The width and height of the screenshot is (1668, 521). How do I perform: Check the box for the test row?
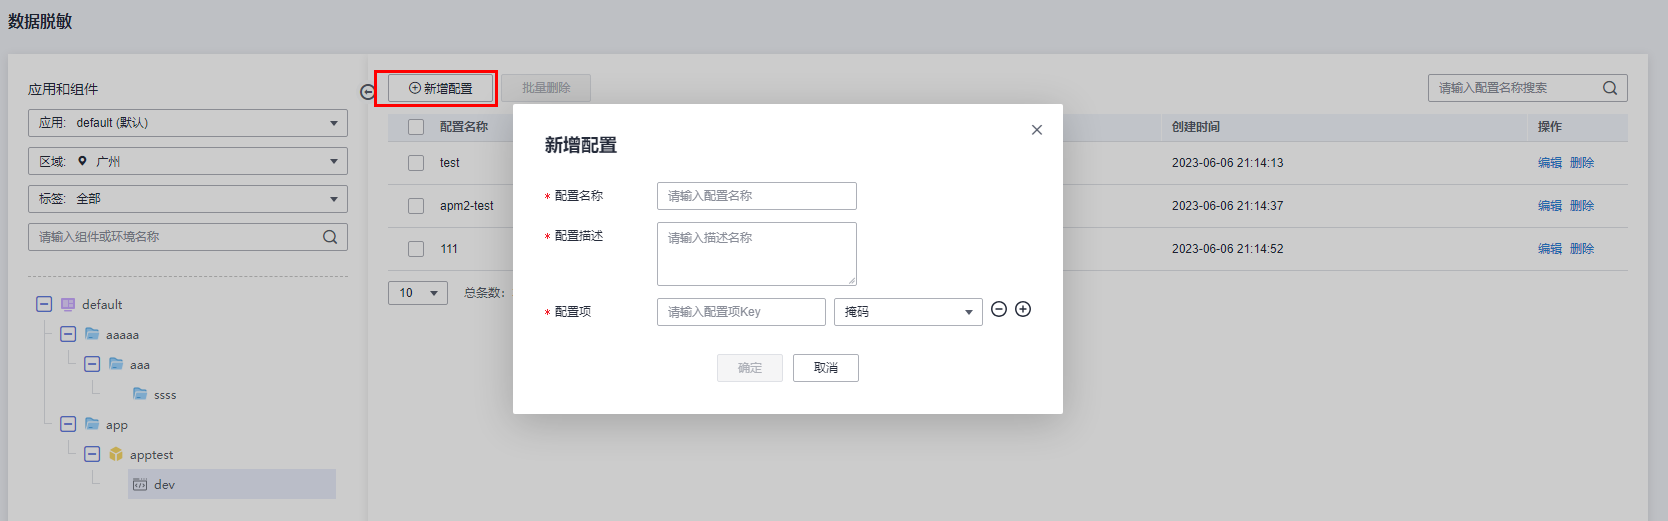point(416,163)
